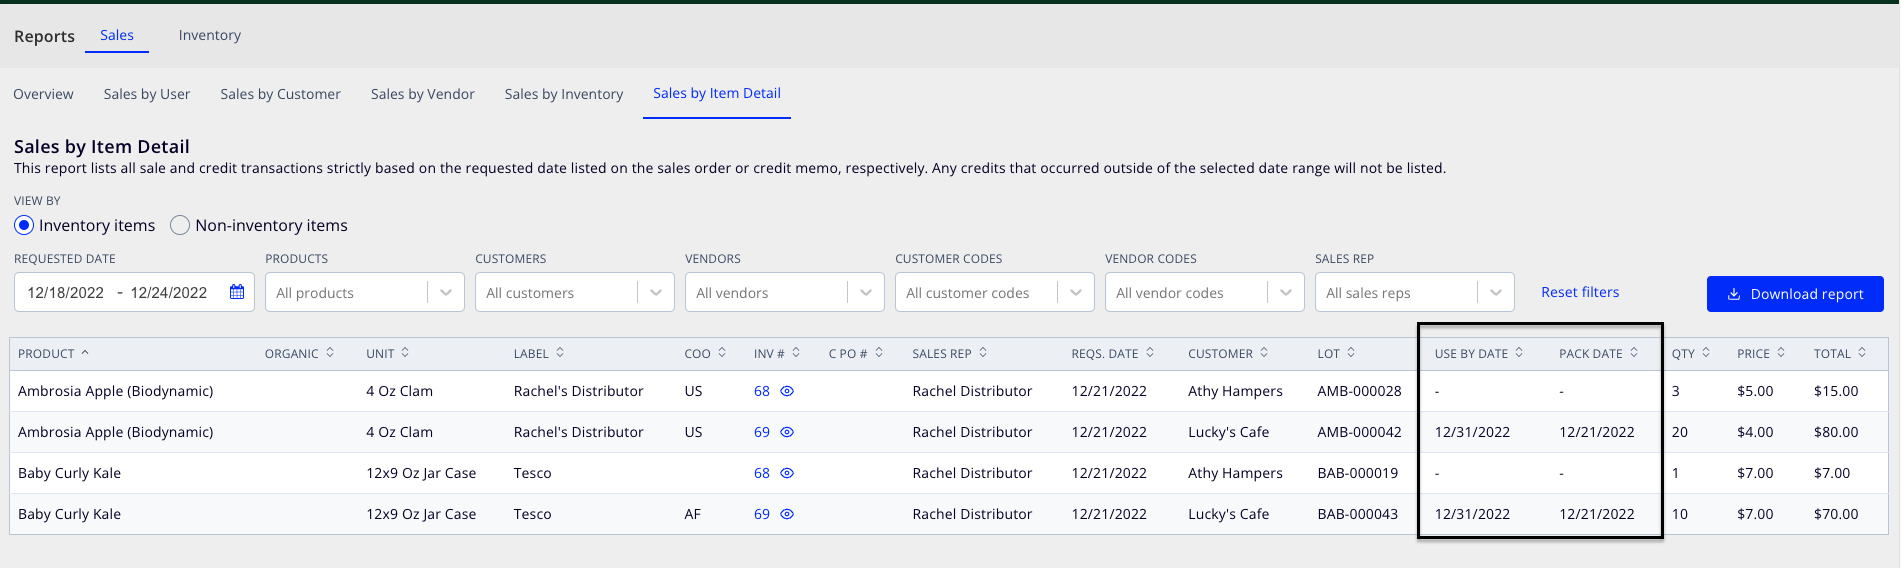
Task: Click the $15.00 total cell
Action: [x=1836, y=391]
